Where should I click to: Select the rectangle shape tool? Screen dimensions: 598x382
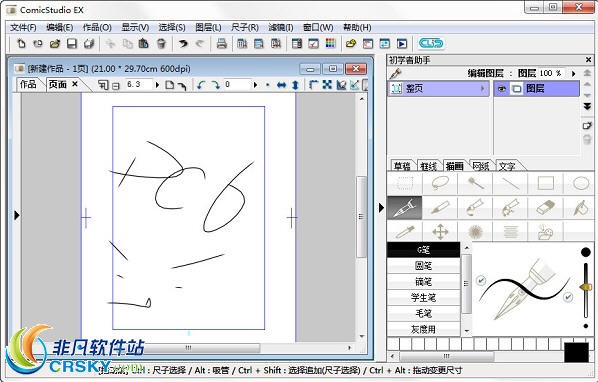[x=545, y=184]
